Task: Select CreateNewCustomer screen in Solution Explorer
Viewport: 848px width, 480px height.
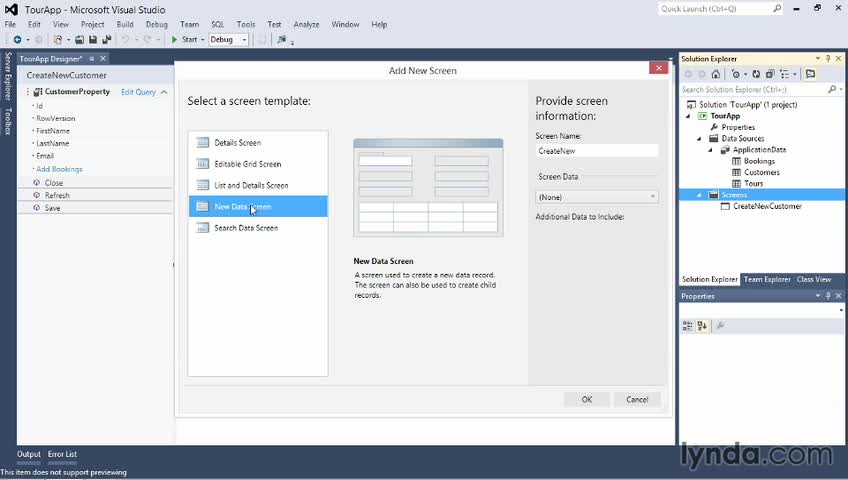Action: tap(767, 206)
